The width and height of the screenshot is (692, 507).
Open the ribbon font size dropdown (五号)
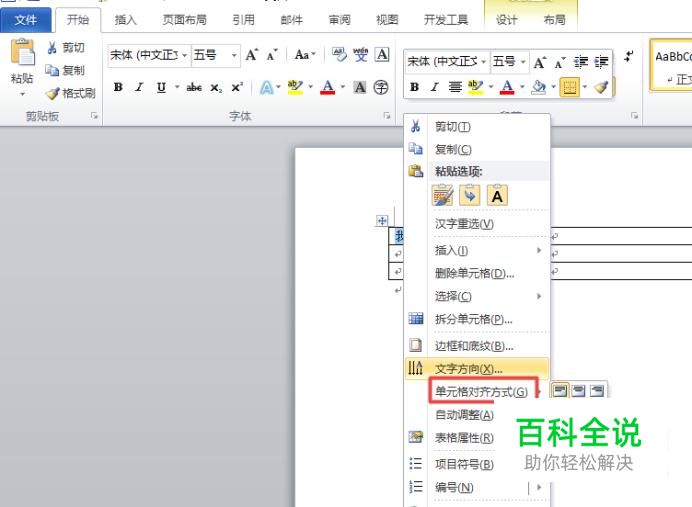pos(234,55)
